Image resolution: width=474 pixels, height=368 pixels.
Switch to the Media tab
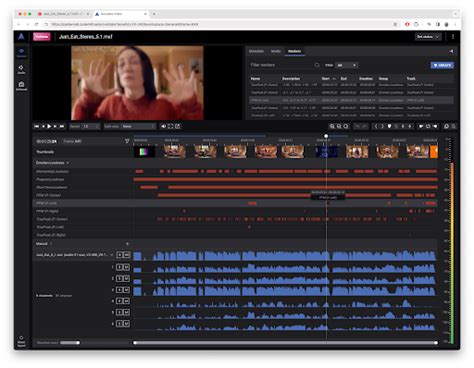click(276, 51)
